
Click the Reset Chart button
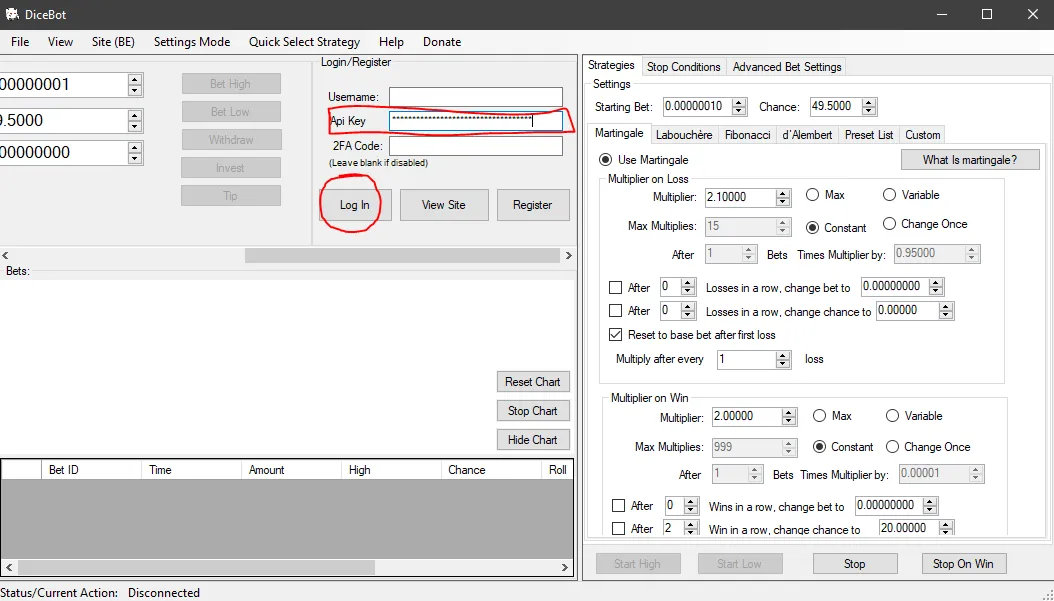tap(532, 382)
